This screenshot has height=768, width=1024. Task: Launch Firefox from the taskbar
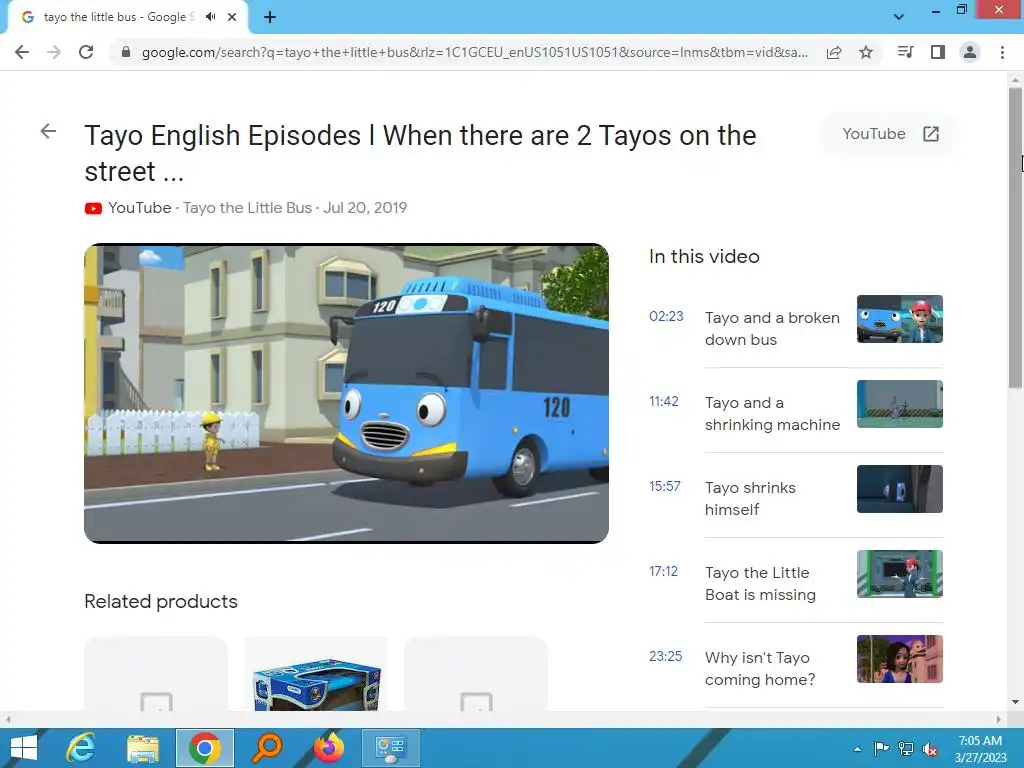328,748
